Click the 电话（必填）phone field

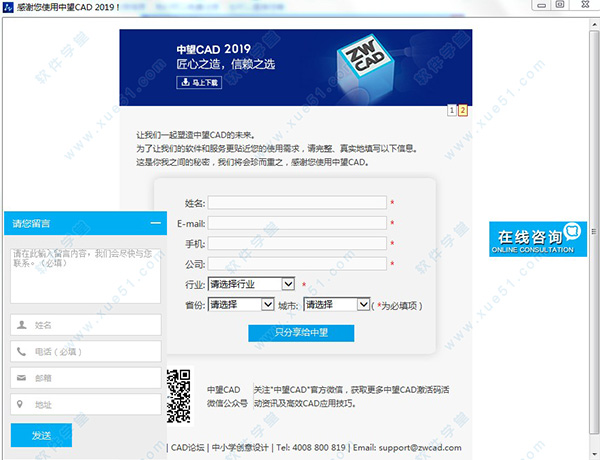pyautogui.click(x=86, y=351)
